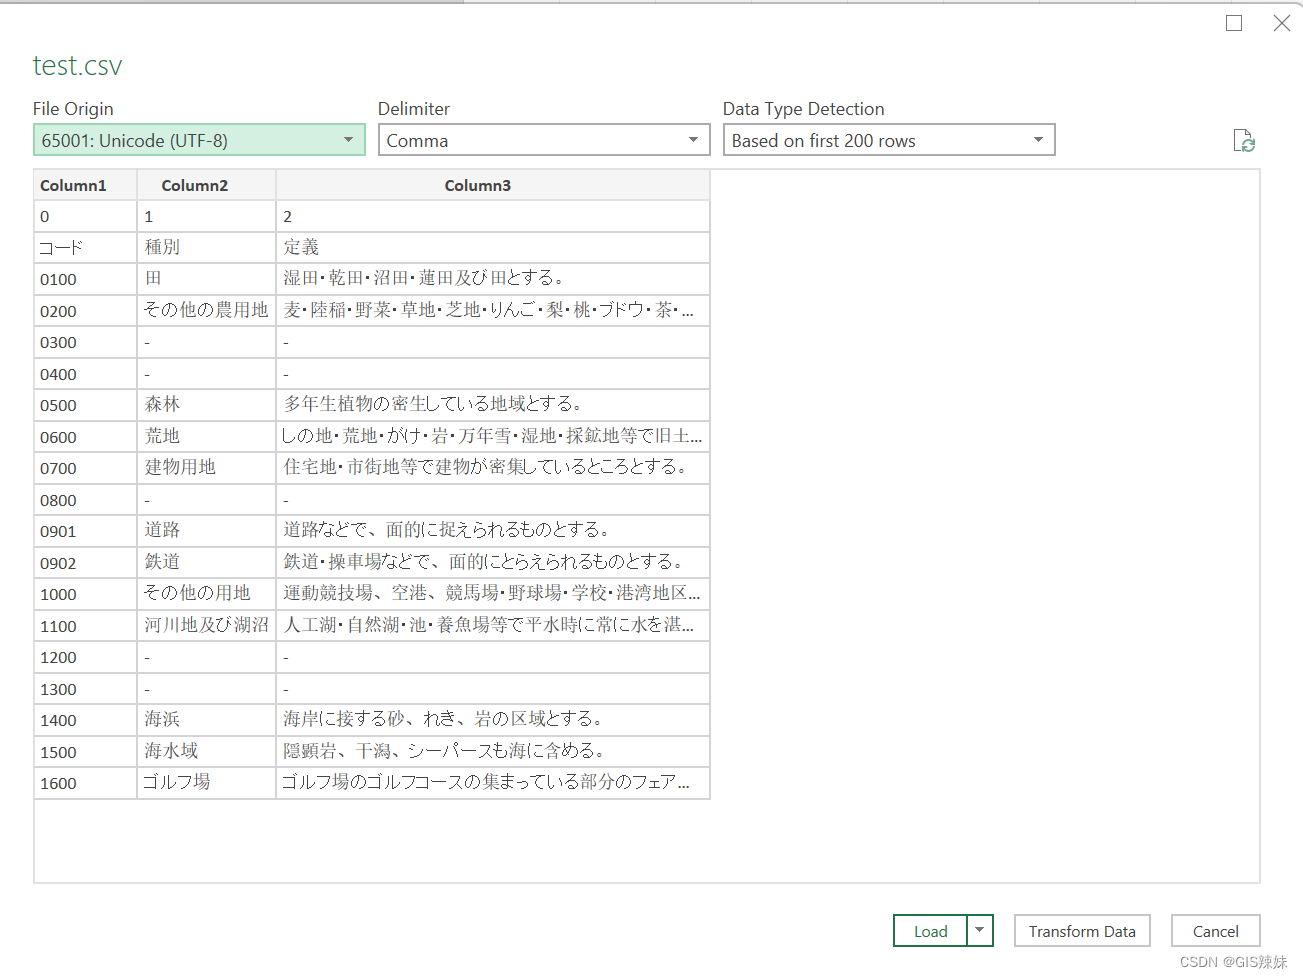Click the 荒地 cell
1303x979 pixels.
pyautogui.click(x=206, y=437)
